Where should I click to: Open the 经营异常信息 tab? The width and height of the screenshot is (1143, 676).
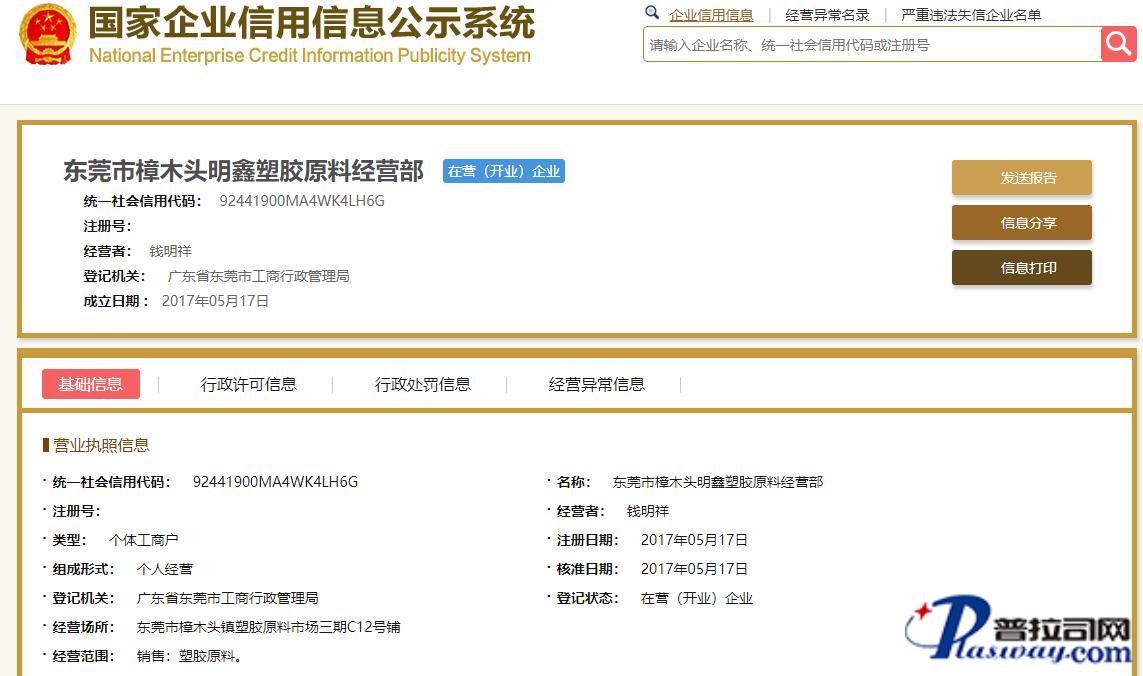[x=596, y=384]
